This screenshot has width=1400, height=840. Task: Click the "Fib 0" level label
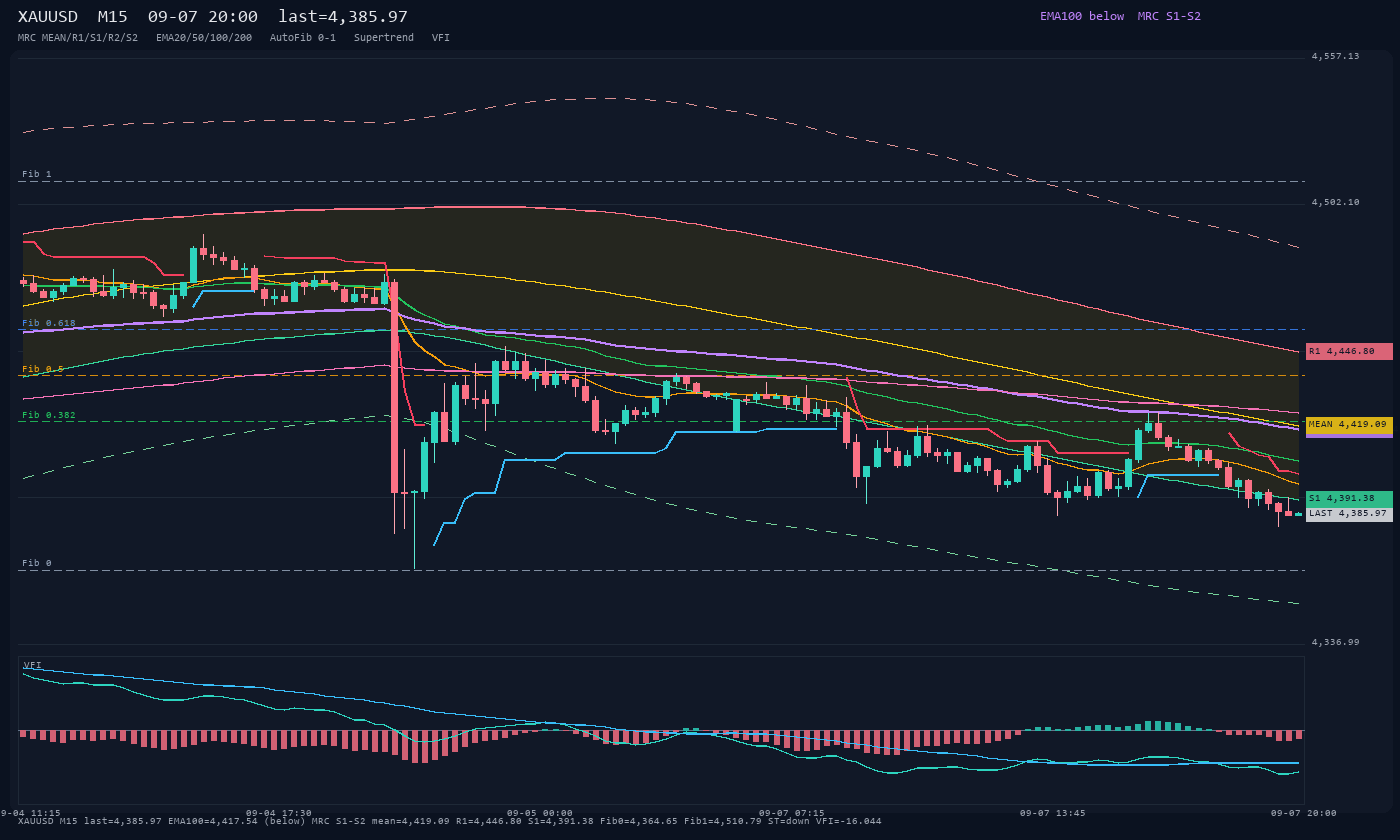coord(37,563)
